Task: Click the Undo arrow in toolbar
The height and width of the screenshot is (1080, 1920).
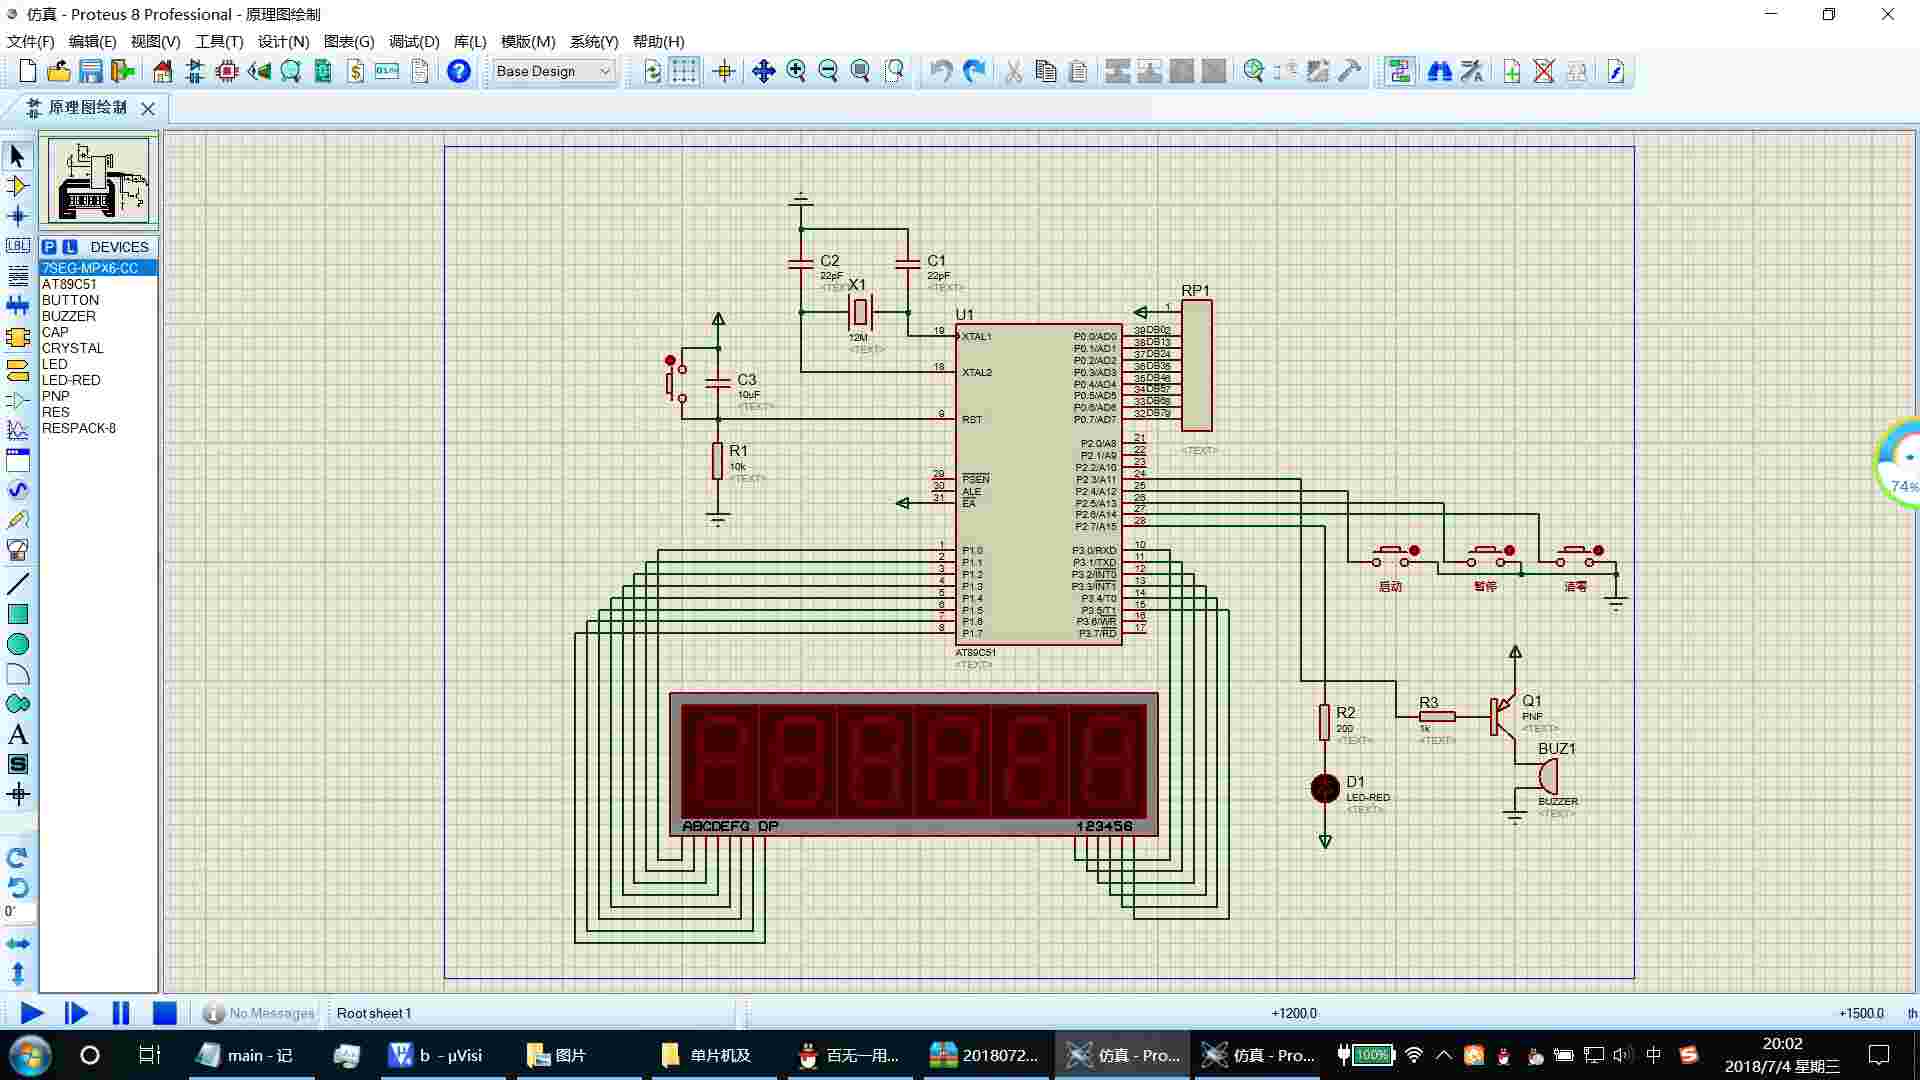Action: (940, 71)
